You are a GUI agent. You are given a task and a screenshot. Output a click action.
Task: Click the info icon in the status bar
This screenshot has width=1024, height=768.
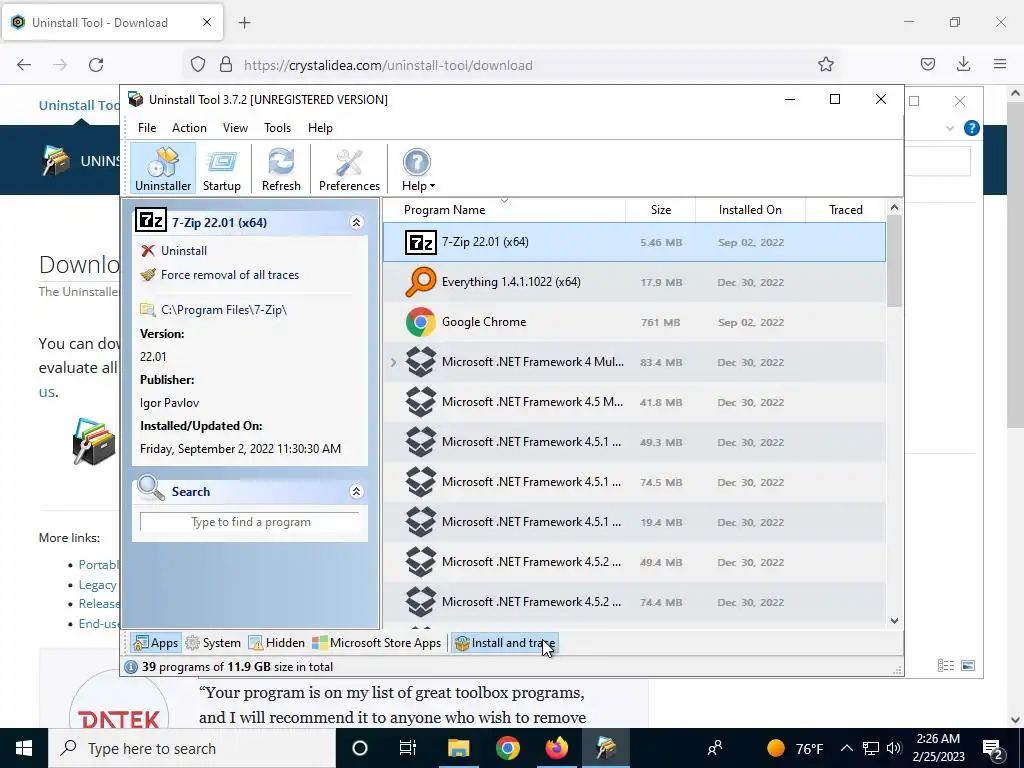coord(131,667)
